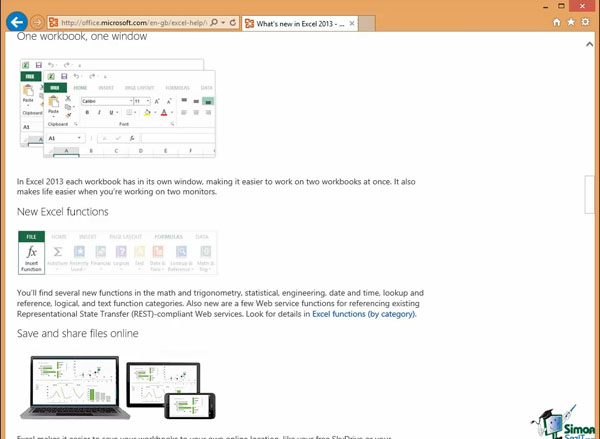Follow the Excel functions (by category) link
The image size is (600, 439).
click(x=364, y=314)
